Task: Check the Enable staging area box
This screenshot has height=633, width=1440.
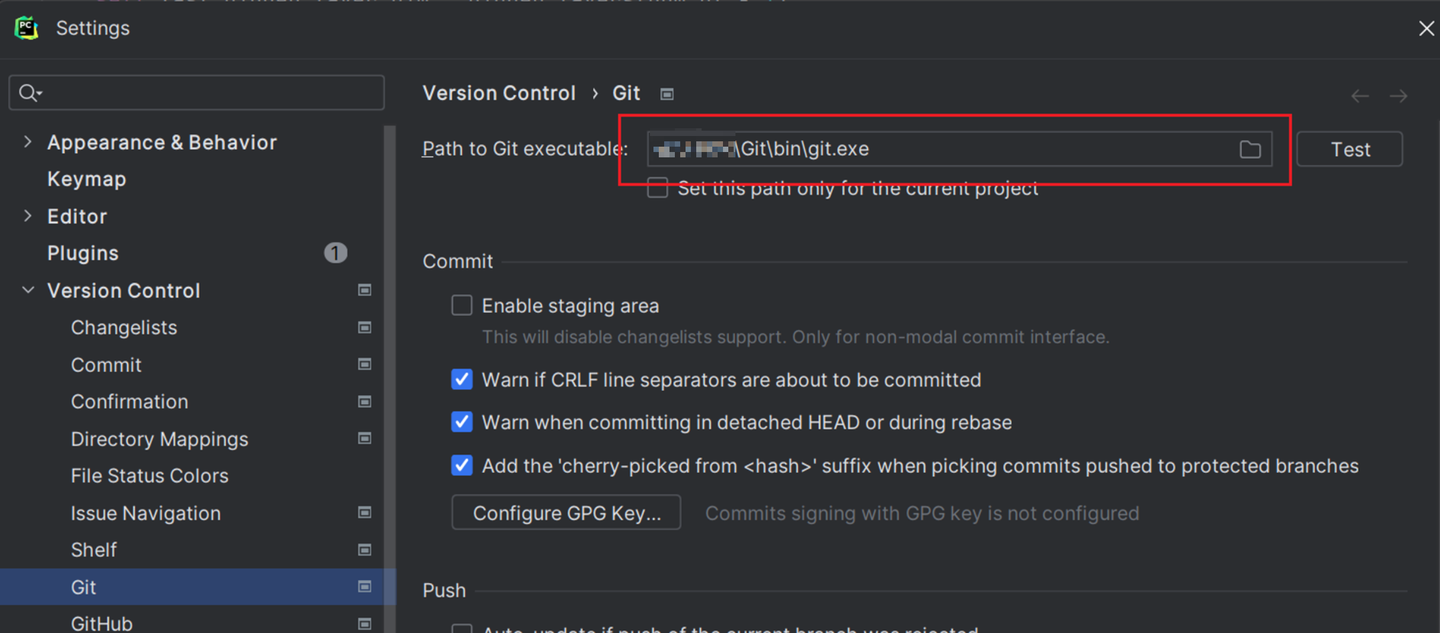Action: (x=462, y=306)
